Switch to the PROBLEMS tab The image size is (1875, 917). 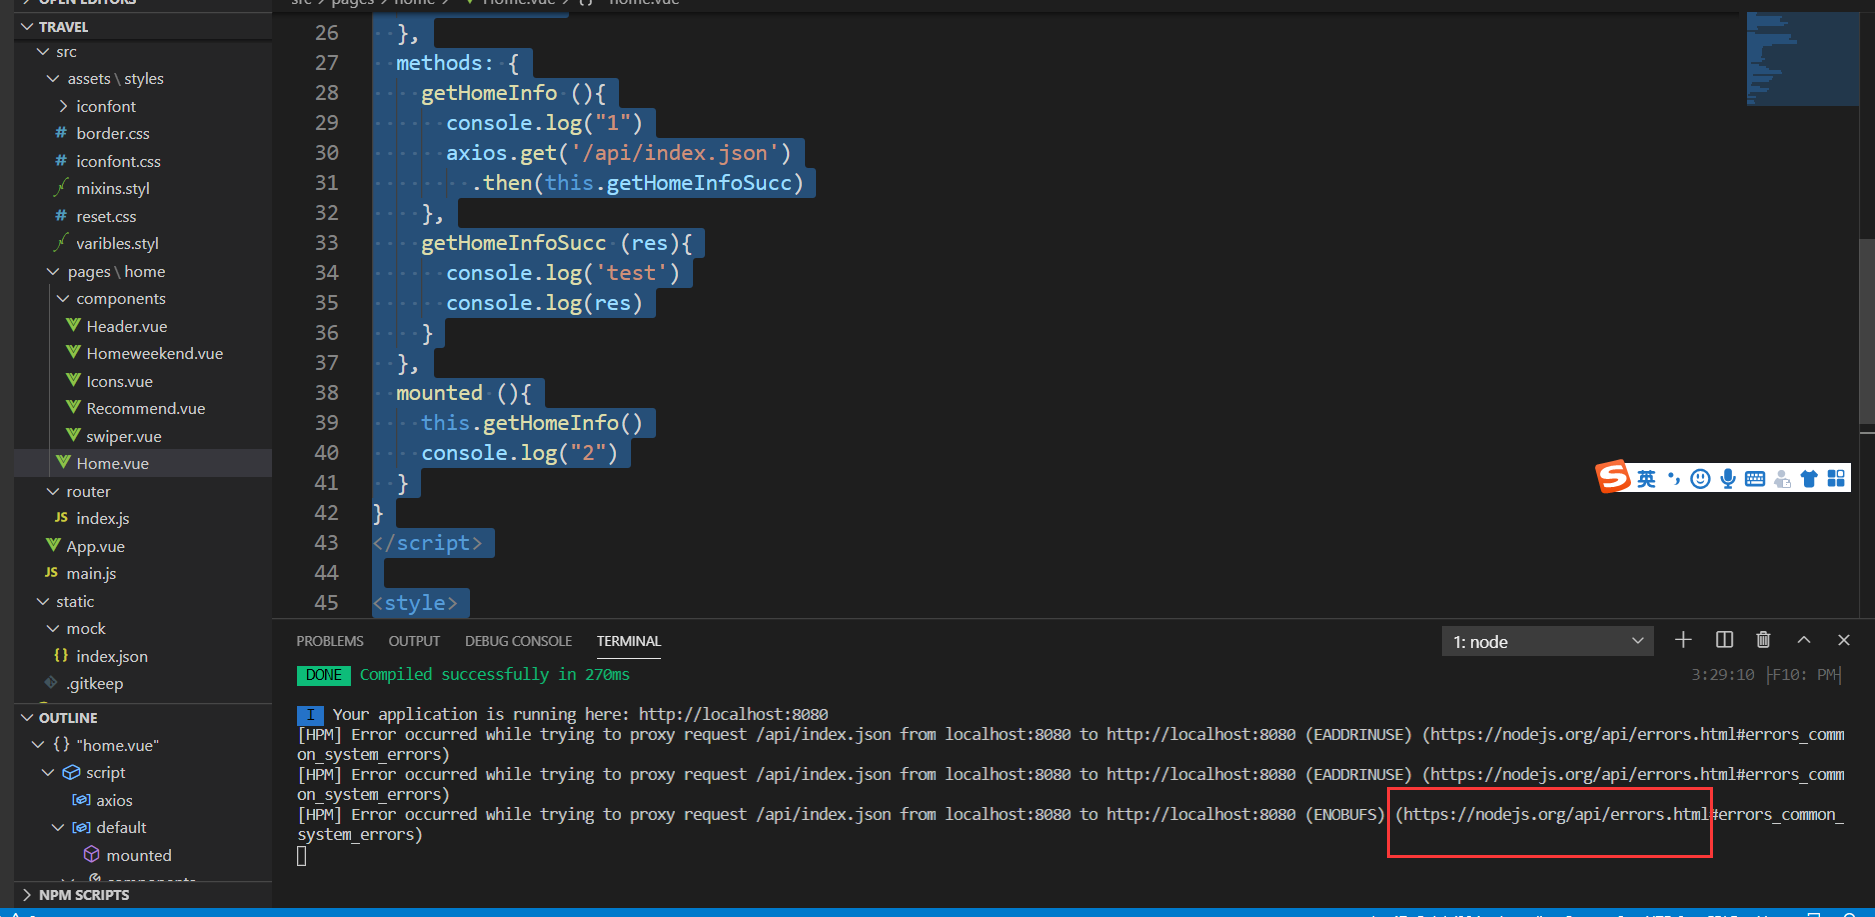tap(330, 641)
